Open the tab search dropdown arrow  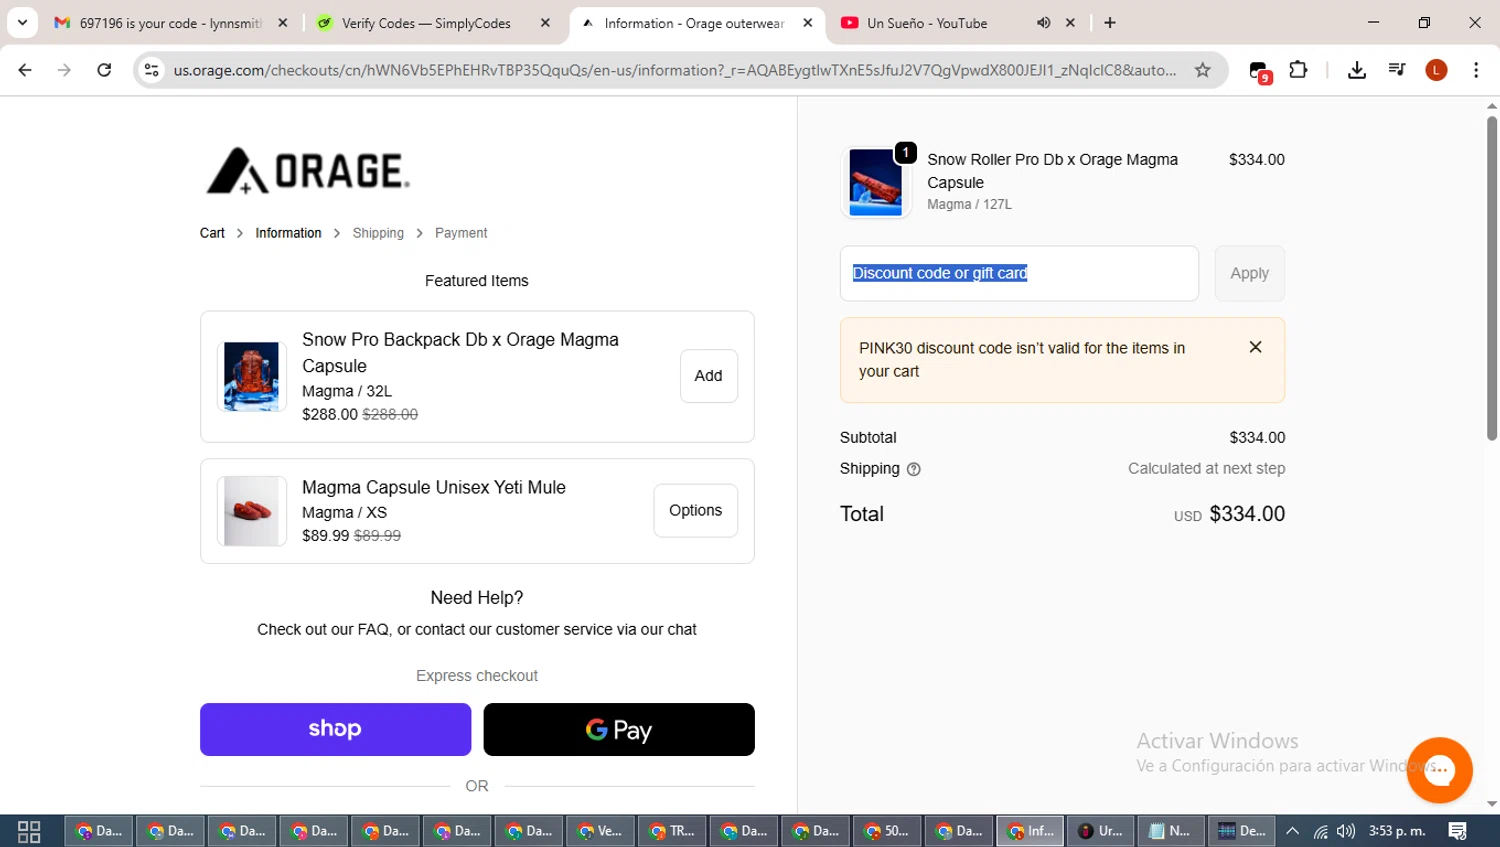[x=22, y=22]
